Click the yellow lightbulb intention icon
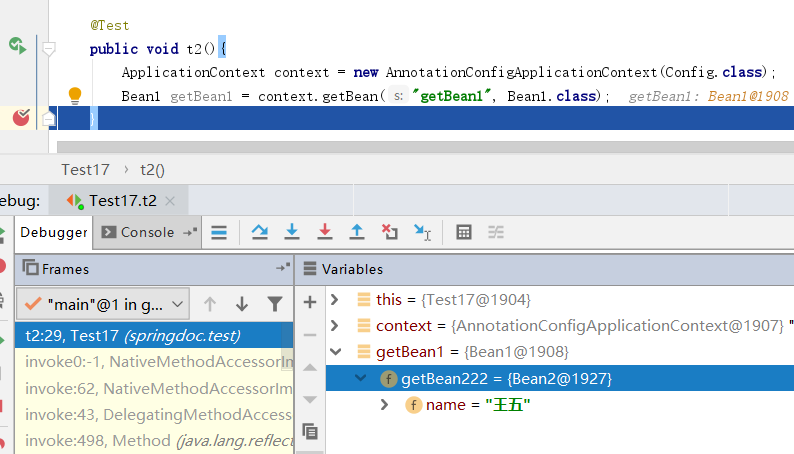The height and width of the screenshot is (454, 794). tap(75, 95)
